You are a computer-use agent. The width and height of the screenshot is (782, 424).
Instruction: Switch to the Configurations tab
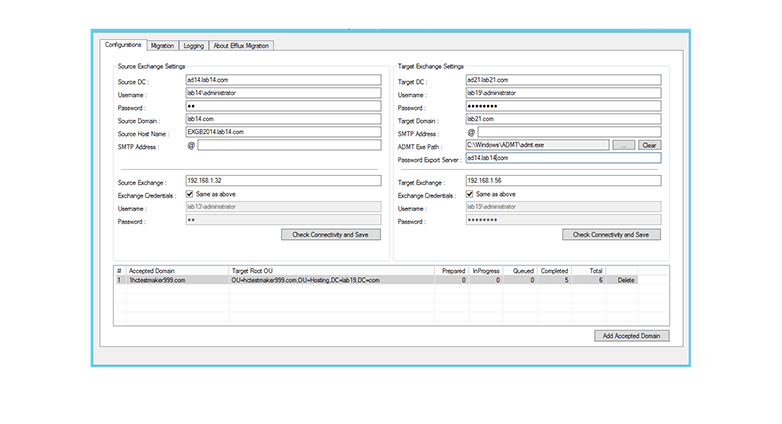coord(123,45)
